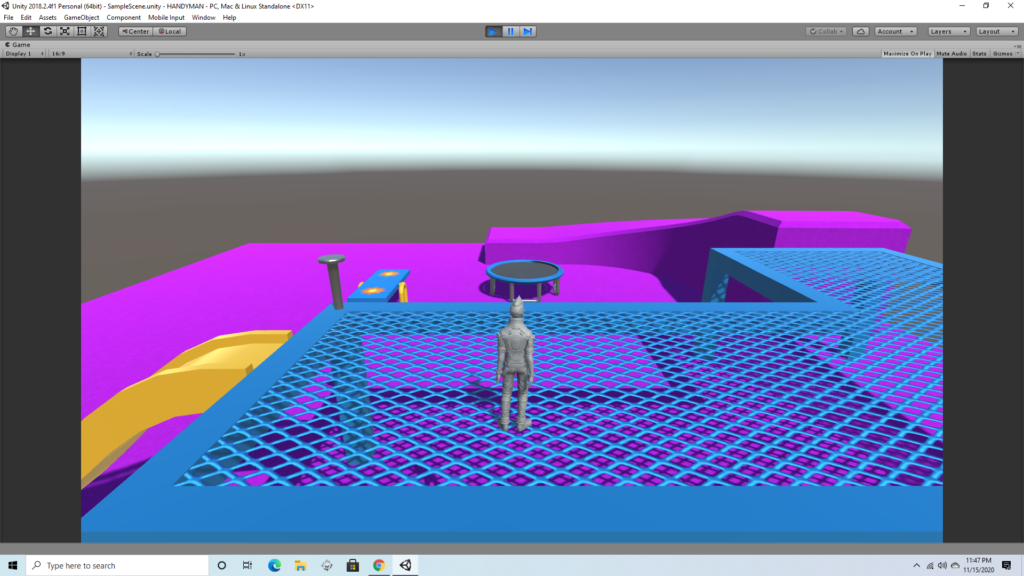Screen dimensions: 1024x576
Task: Toggle the Stats overlay
Action: point(979,53)
